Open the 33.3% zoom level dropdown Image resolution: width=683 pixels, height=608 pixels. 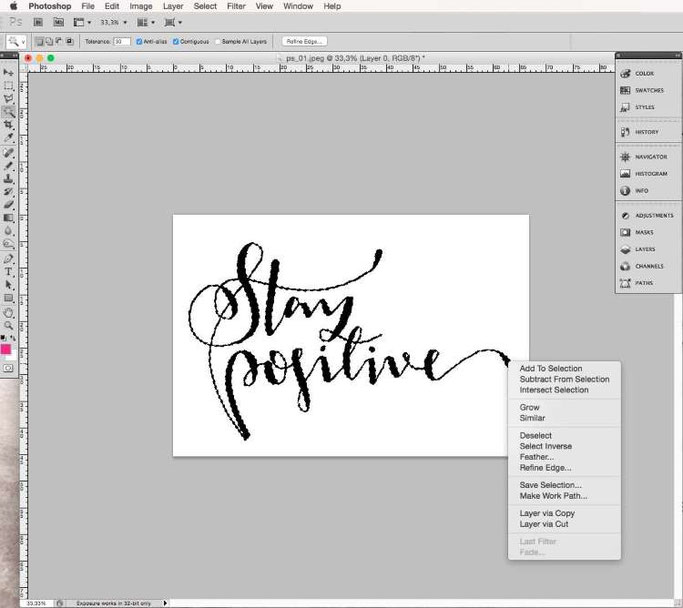pos(113,22)
